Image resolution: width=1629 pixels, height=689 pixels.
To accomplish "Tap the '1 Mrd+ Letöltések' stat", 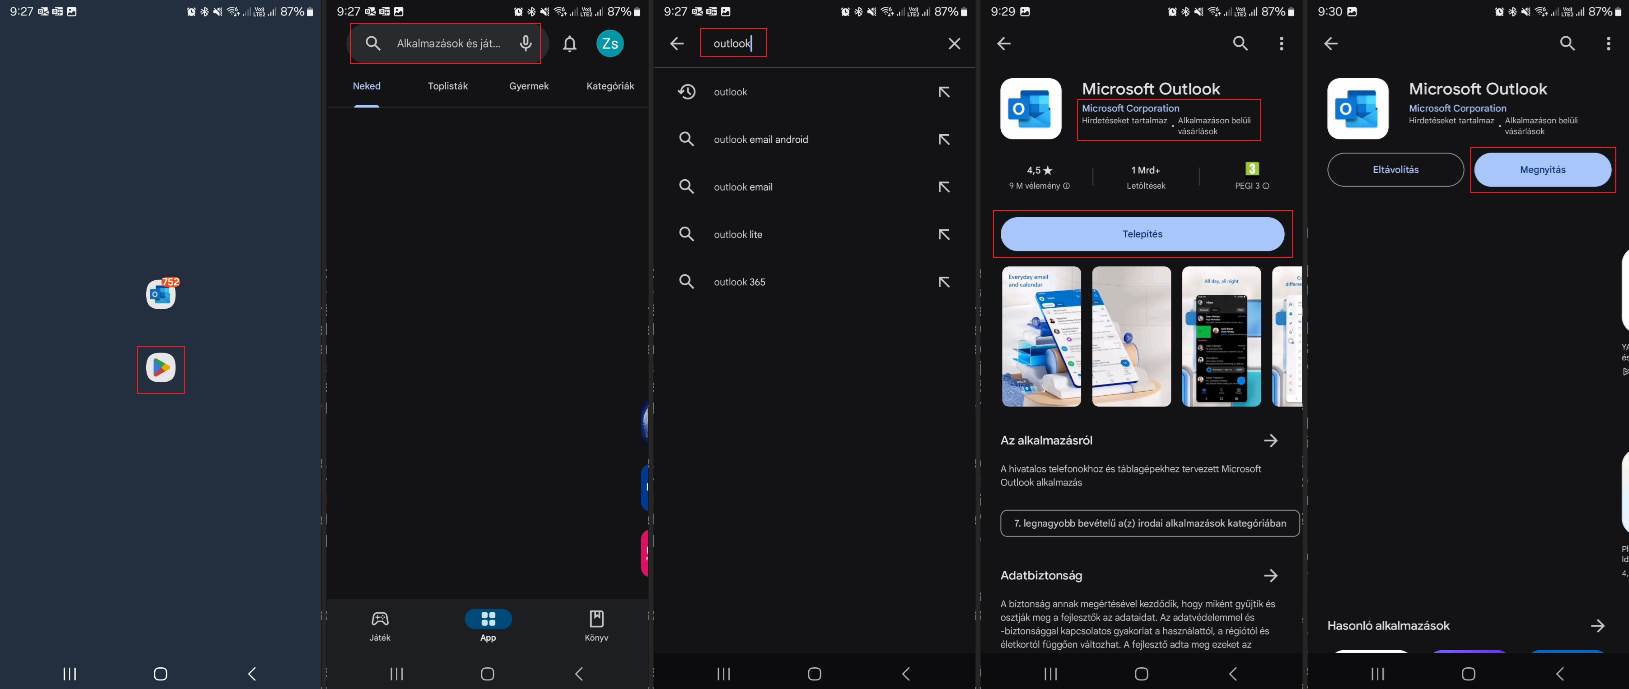I will pos(1146,177).
